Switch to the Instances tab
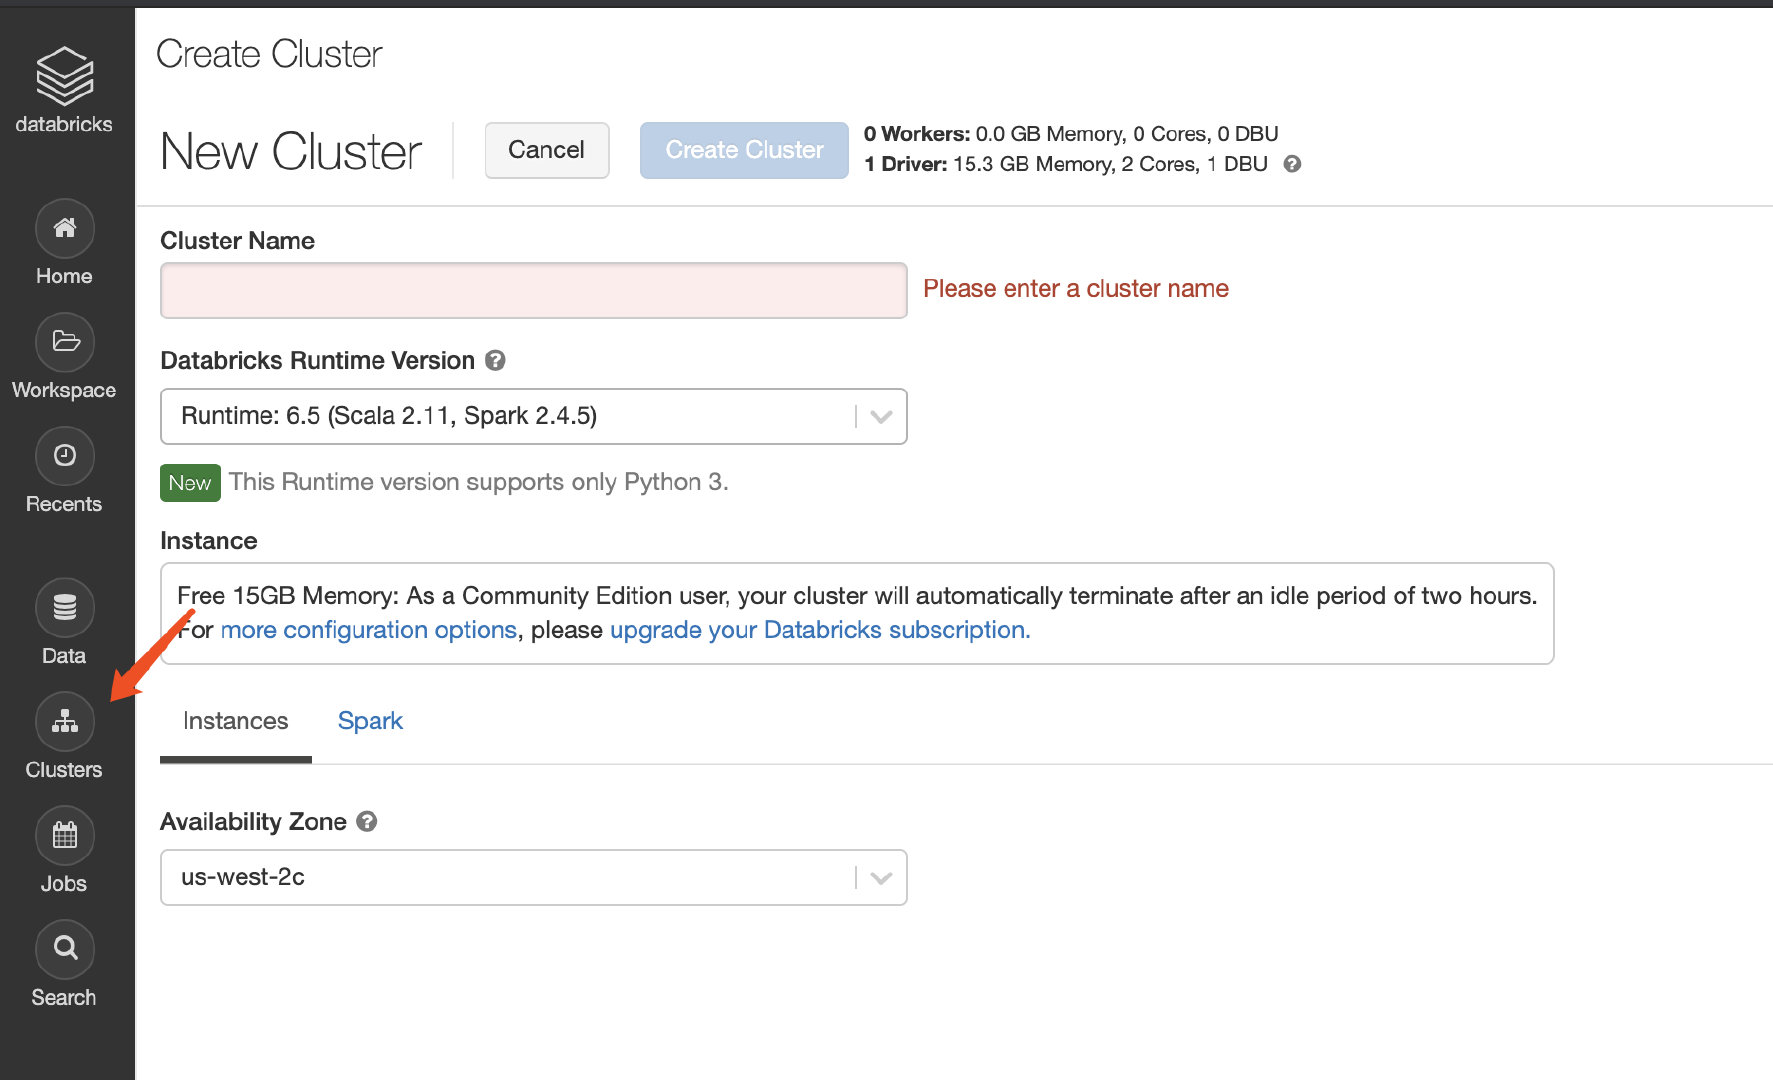 tap(236, 721)
